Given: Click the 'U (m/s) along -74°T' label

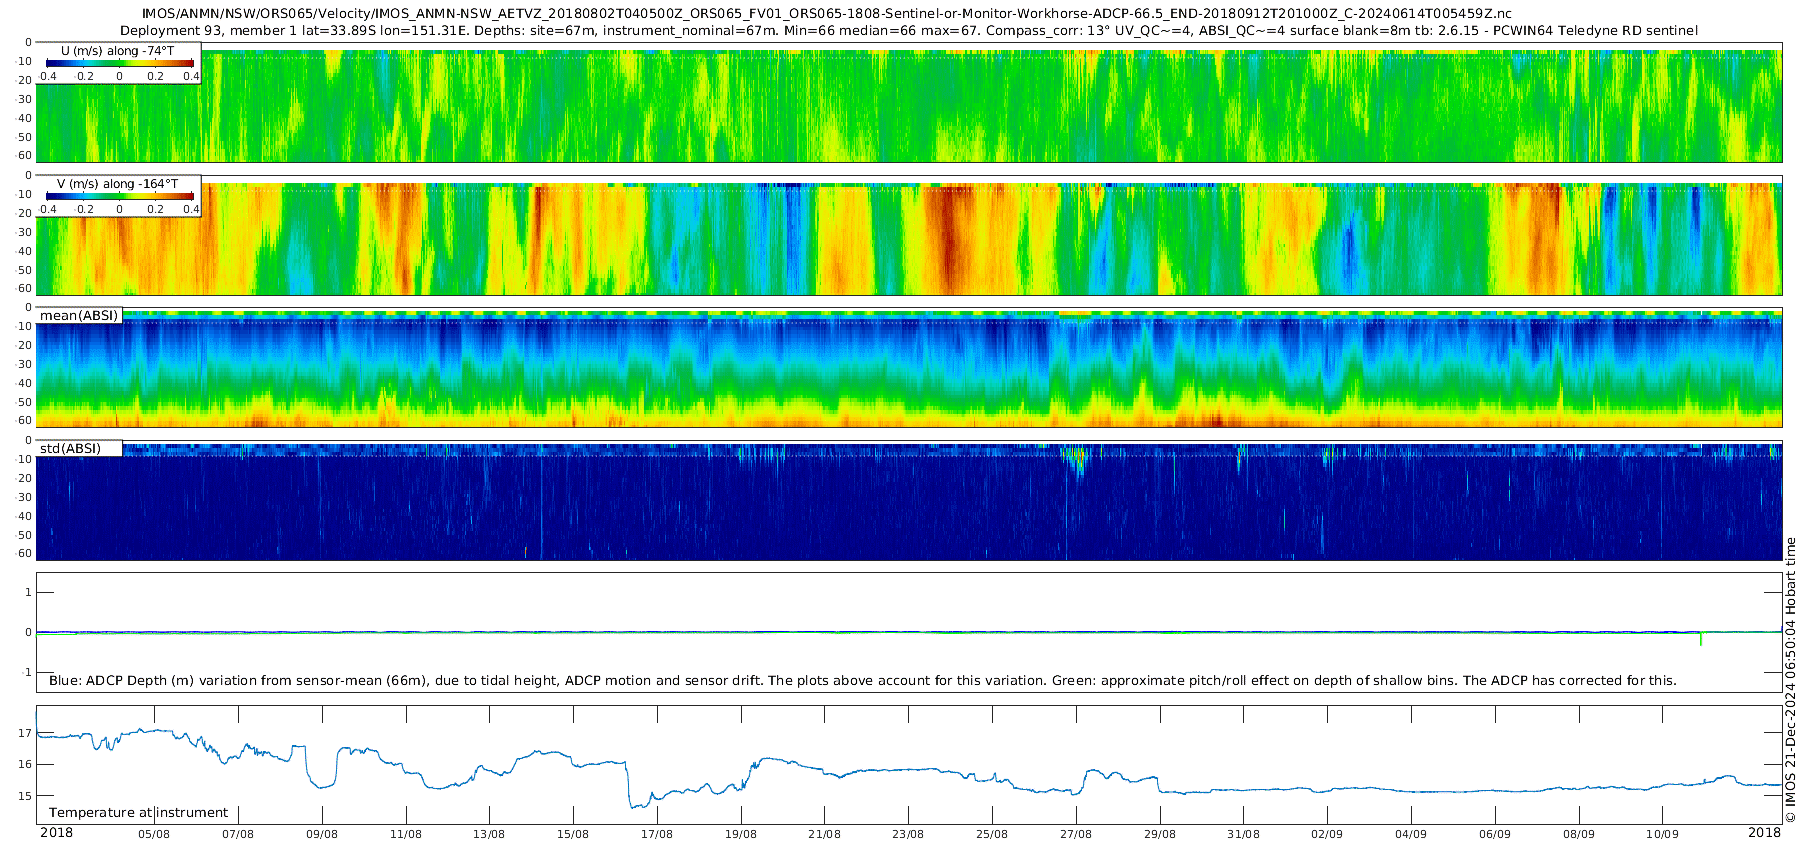Looking at the screenshot, I should [117, 51].
